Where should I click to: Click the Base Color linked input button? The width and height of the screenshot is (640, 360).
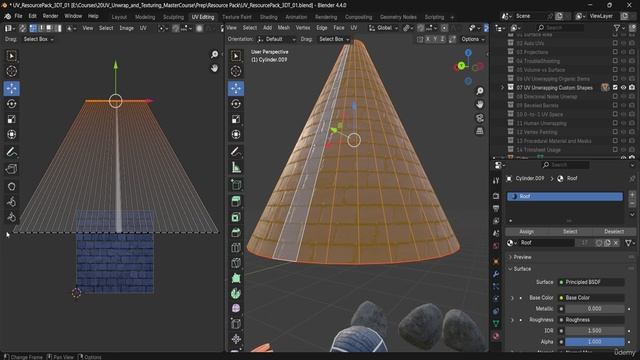click(591, 298)
